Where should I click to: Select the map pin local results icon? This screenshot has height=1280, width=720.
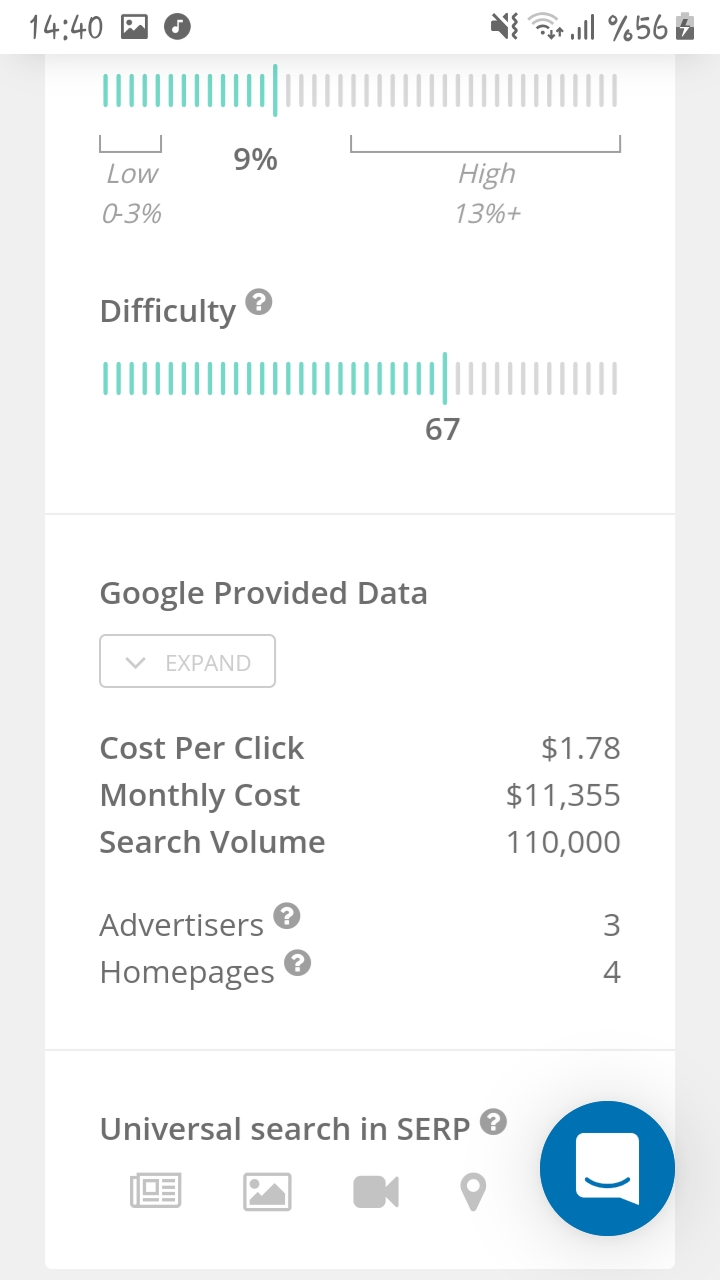pyautogui.click(x=472, y=1192)
